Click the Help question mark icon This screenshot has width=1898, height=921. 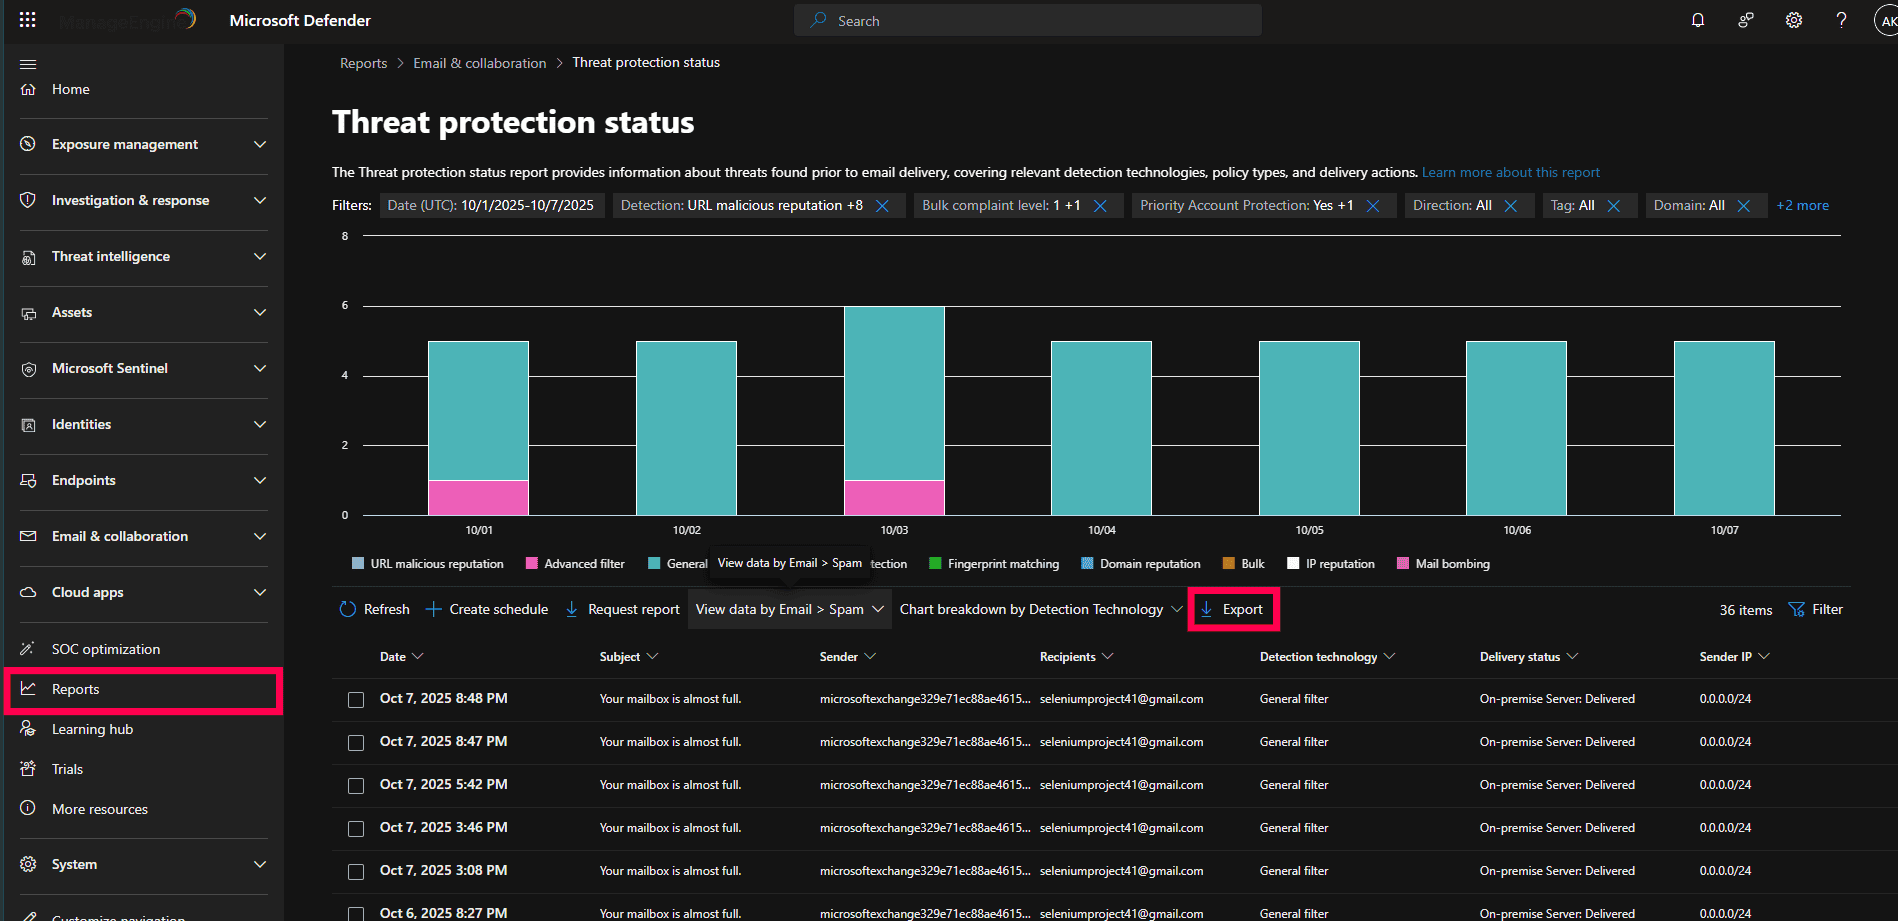click(x=1841, y=20)
